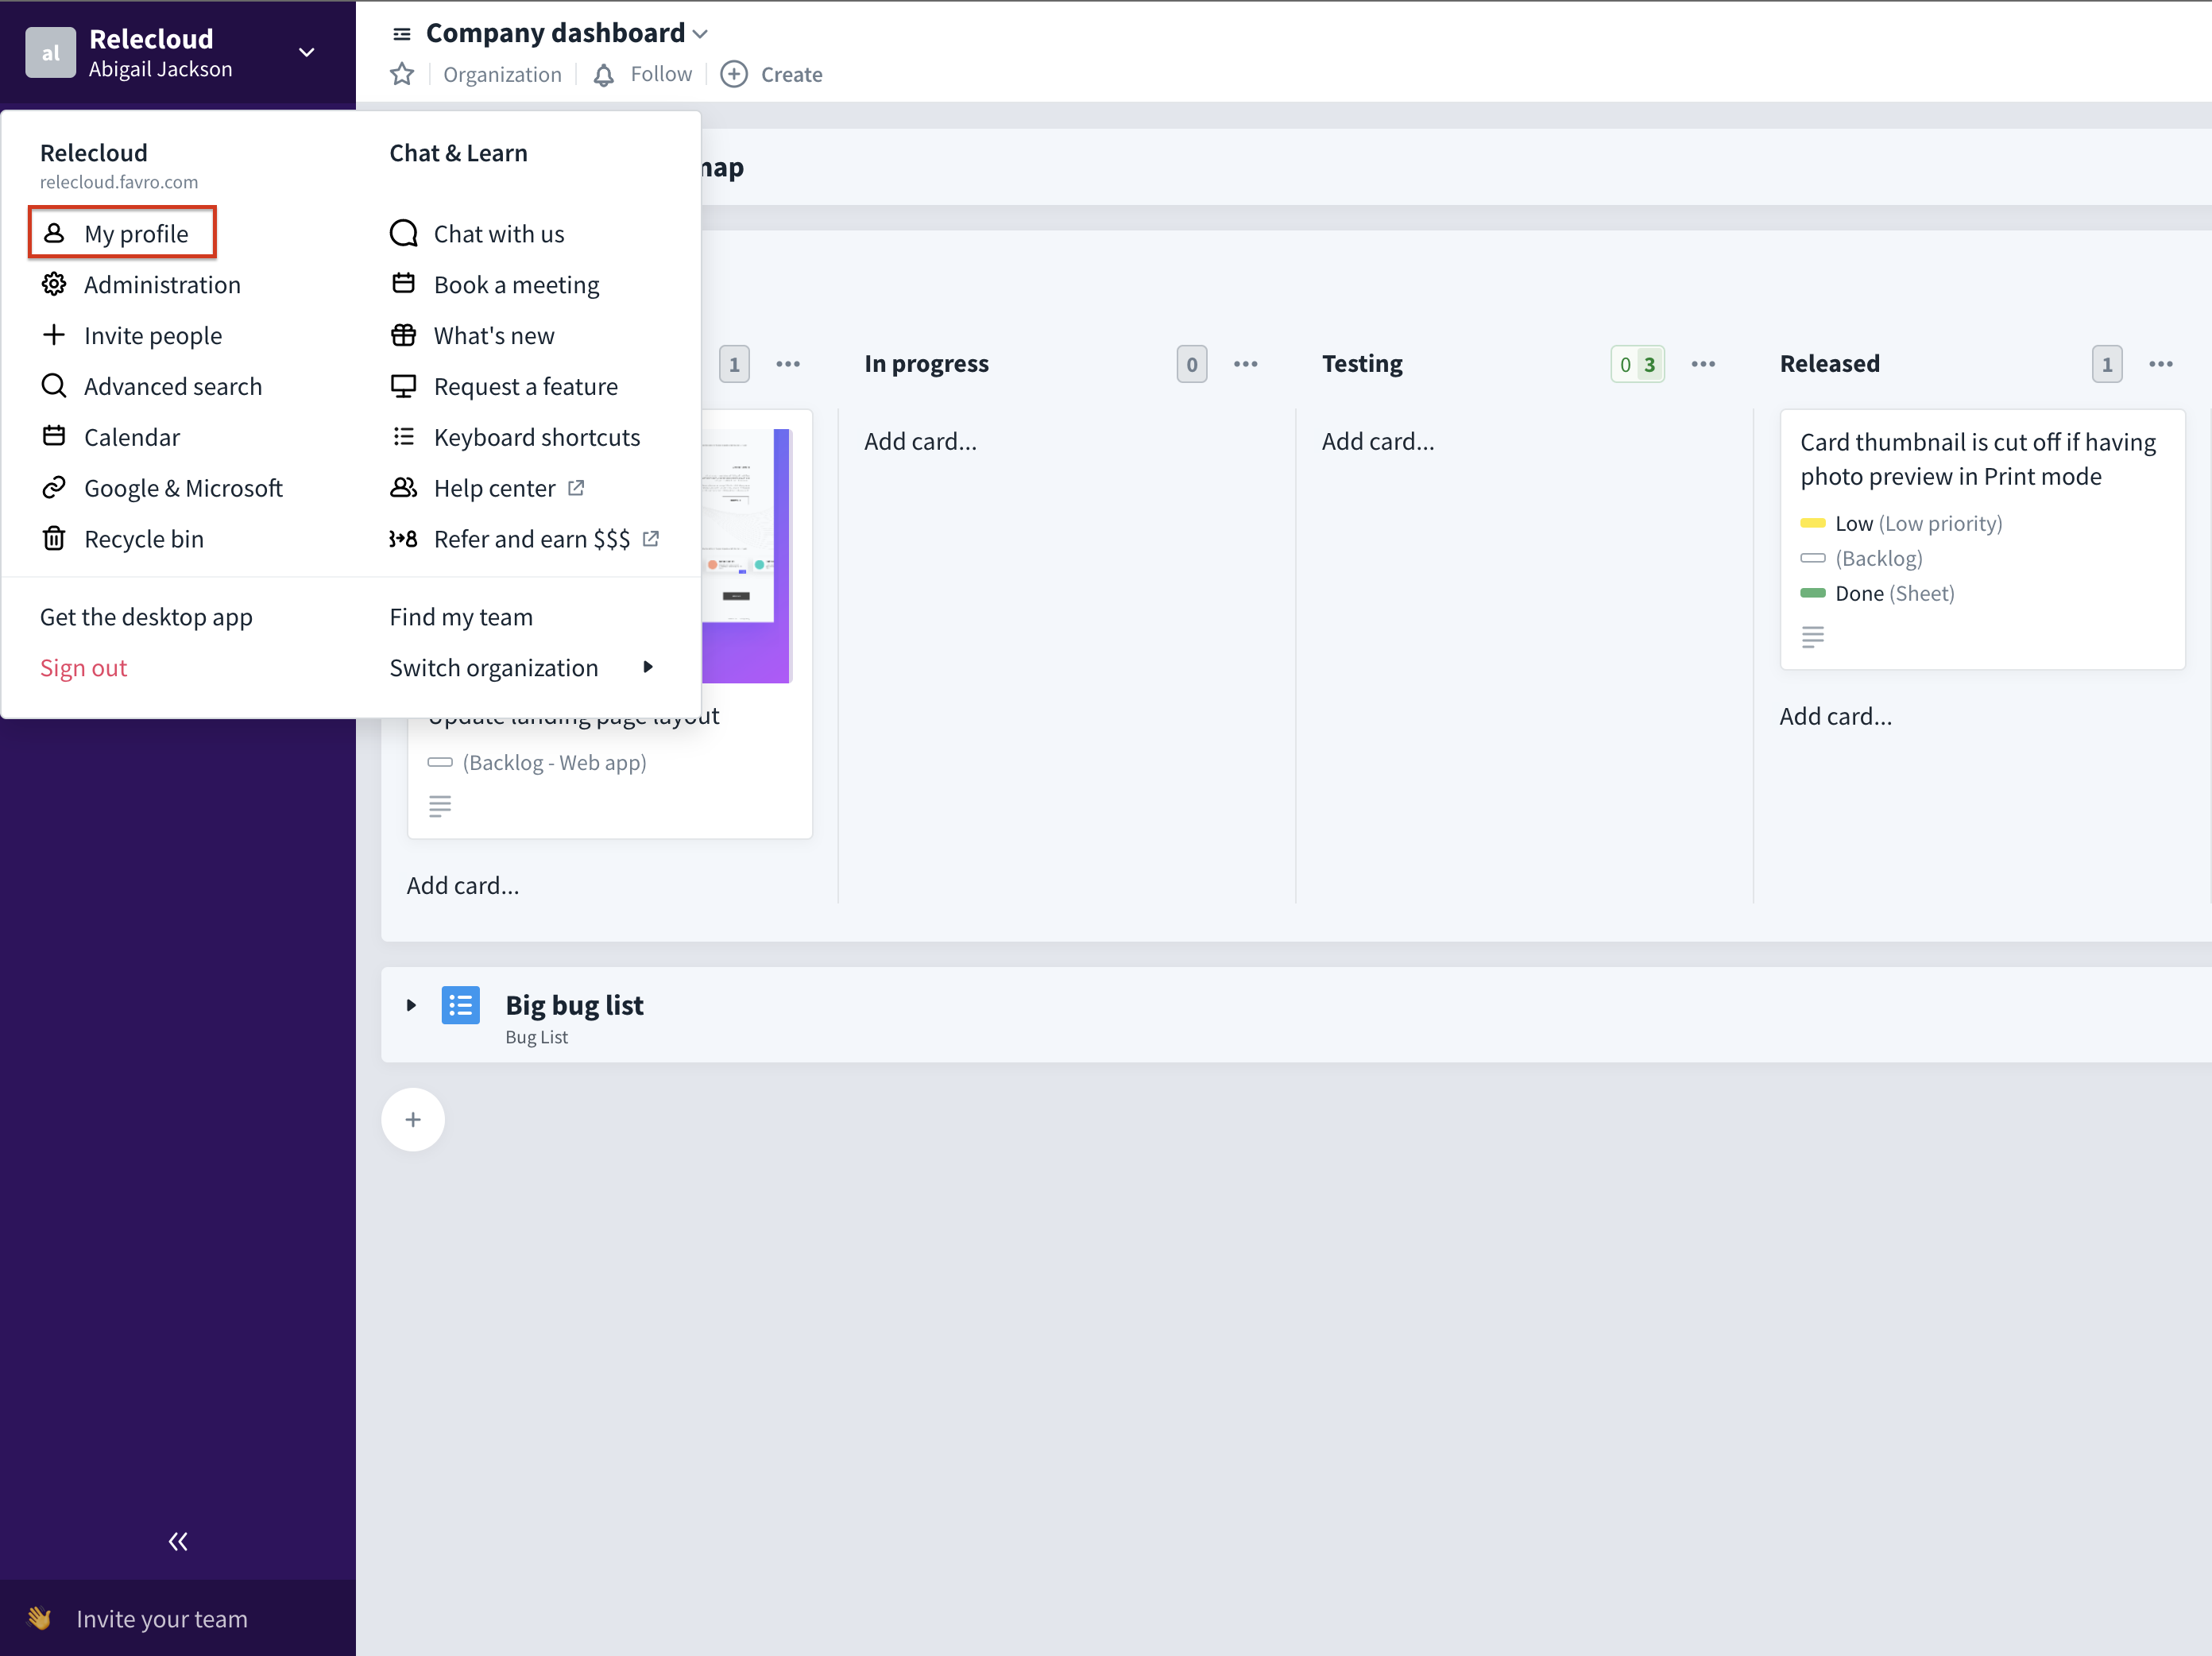Star the Company dashboard as favorite
The height and width of the screenshot is (1656, 2212).
pyautogui.click(x=402, y=74)
